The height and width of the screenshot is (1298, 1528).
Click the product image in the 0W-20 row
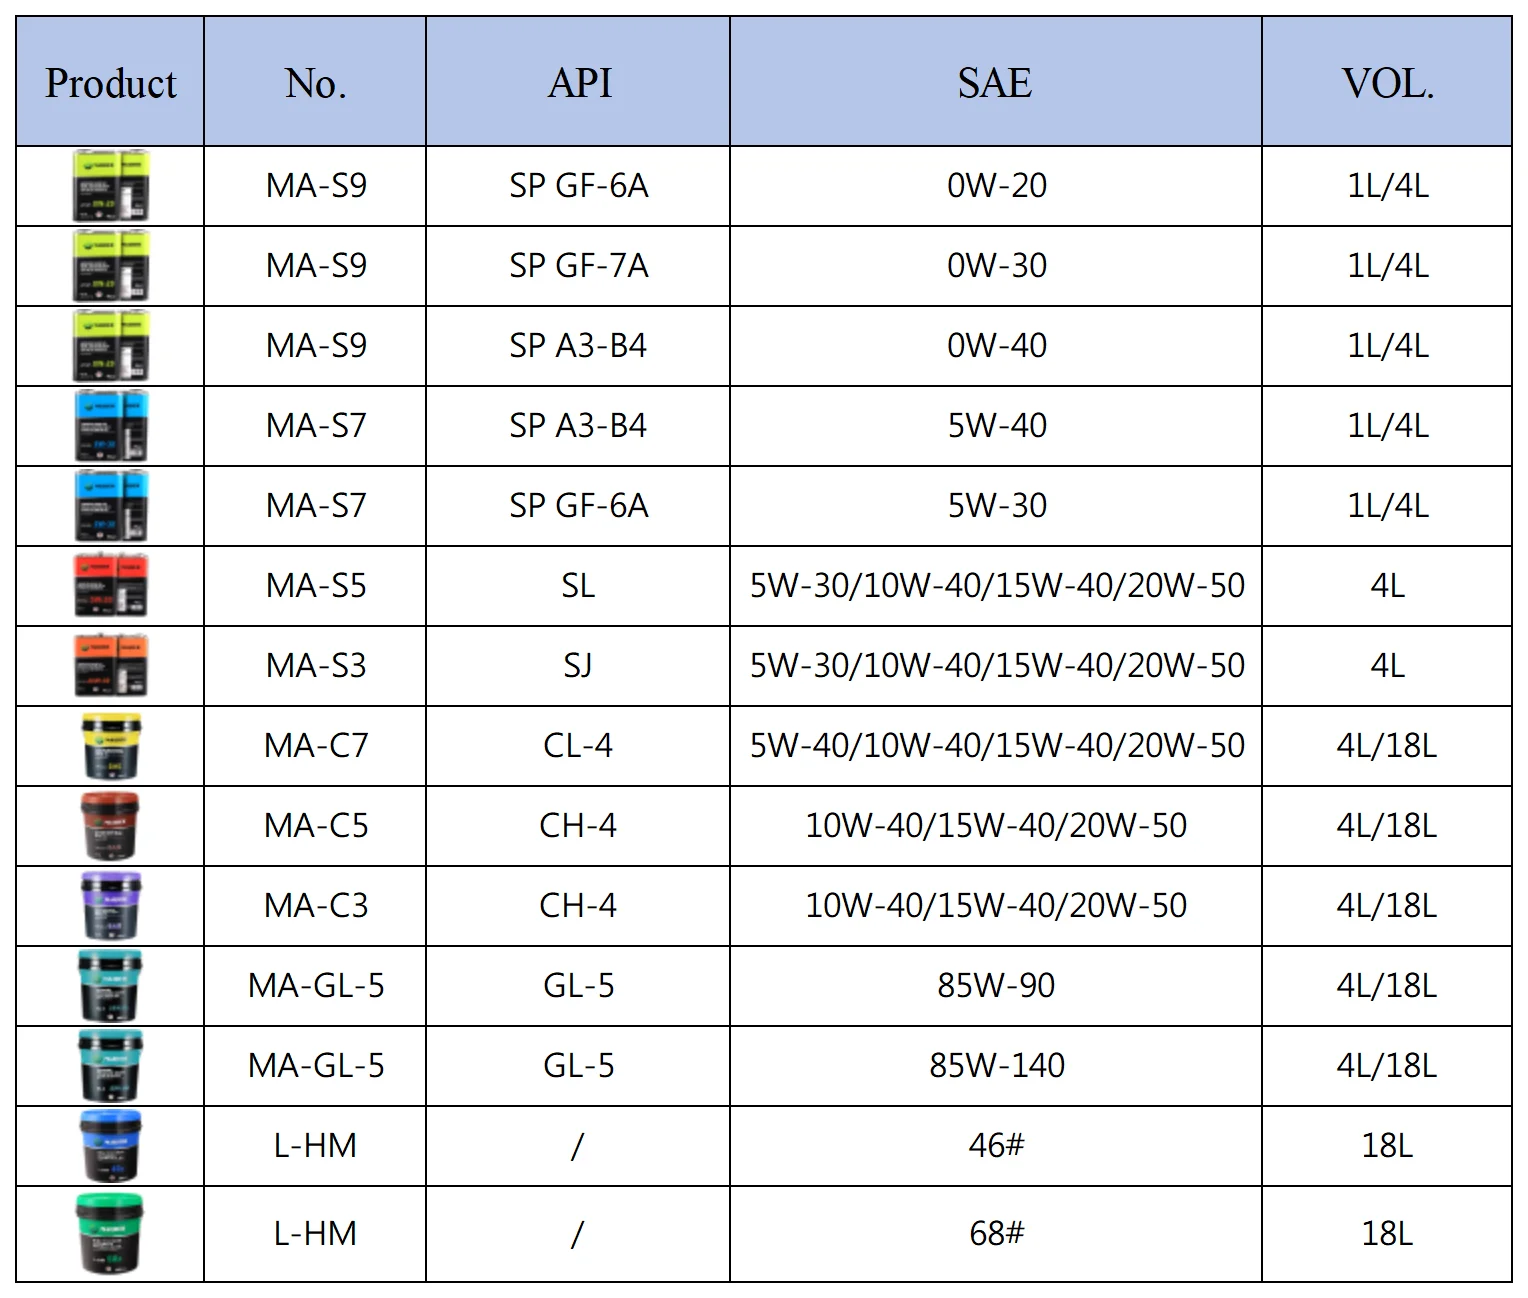pyautogui.click(x=110, y=186)
